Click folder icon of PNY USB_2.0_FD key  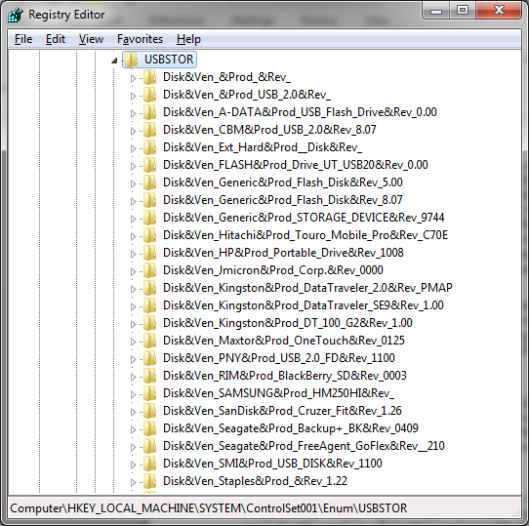coord(149,358)
